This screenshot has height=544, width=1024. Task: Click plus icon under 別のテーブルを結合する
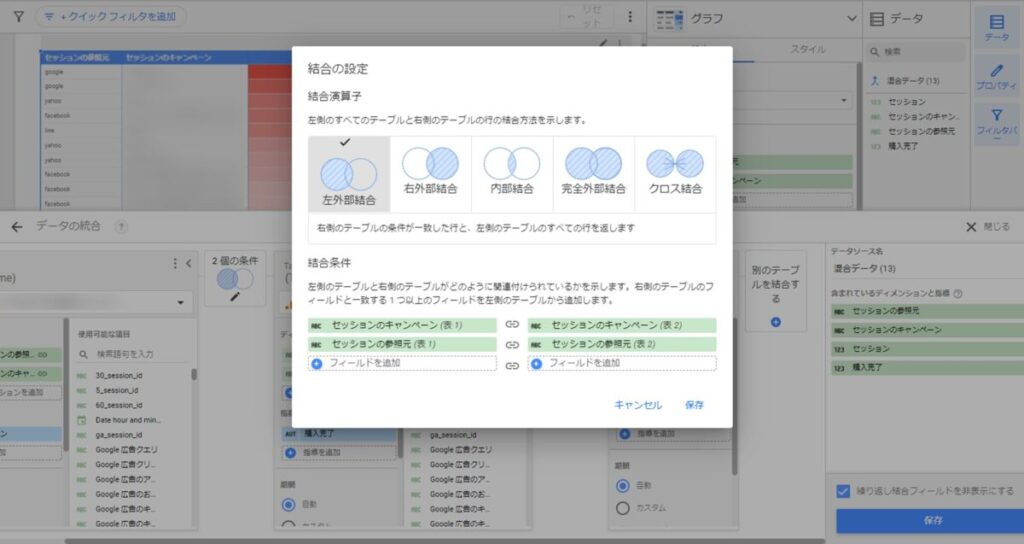[775, 322]
